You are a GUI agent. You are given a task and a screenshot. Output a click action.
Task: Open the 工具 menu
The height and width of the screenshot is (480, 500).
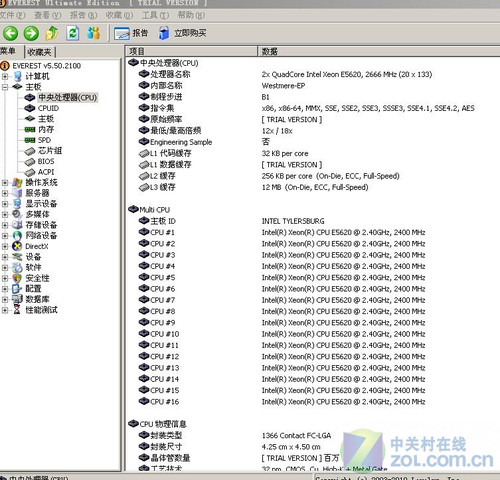[x=155, y=15]
